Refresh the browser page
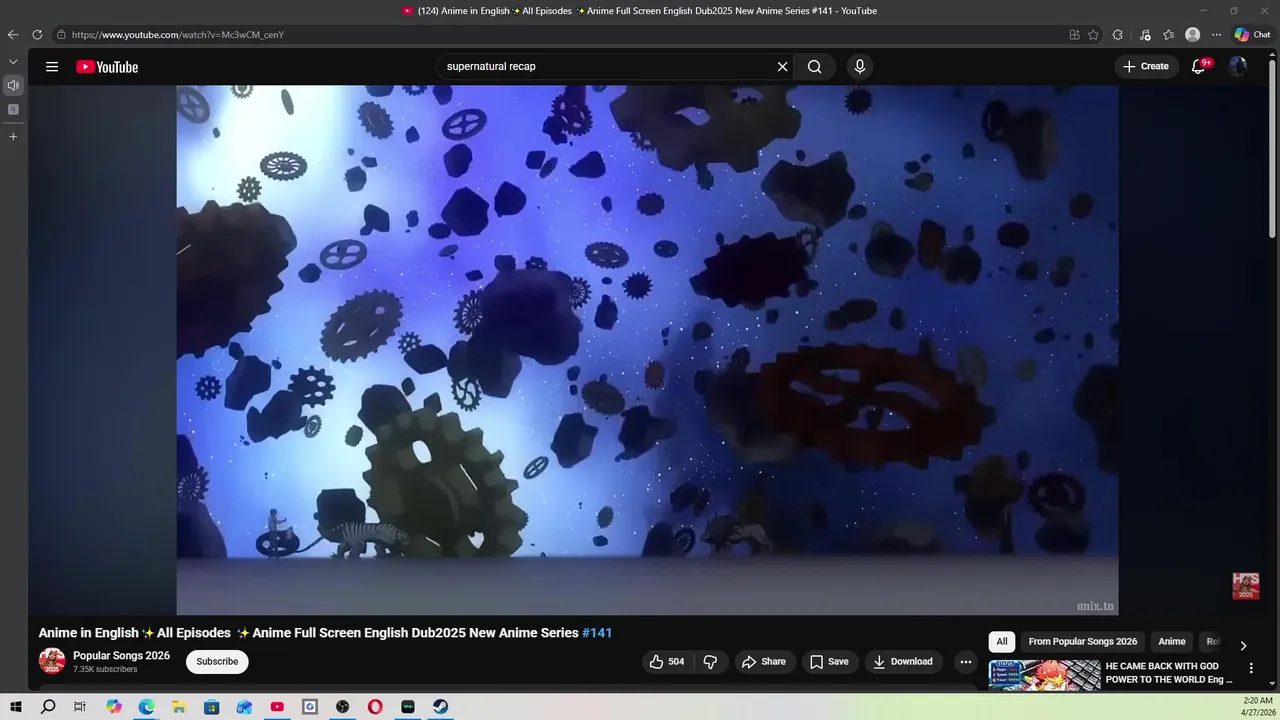This screenshot has width=1280, height=720. 37,34
